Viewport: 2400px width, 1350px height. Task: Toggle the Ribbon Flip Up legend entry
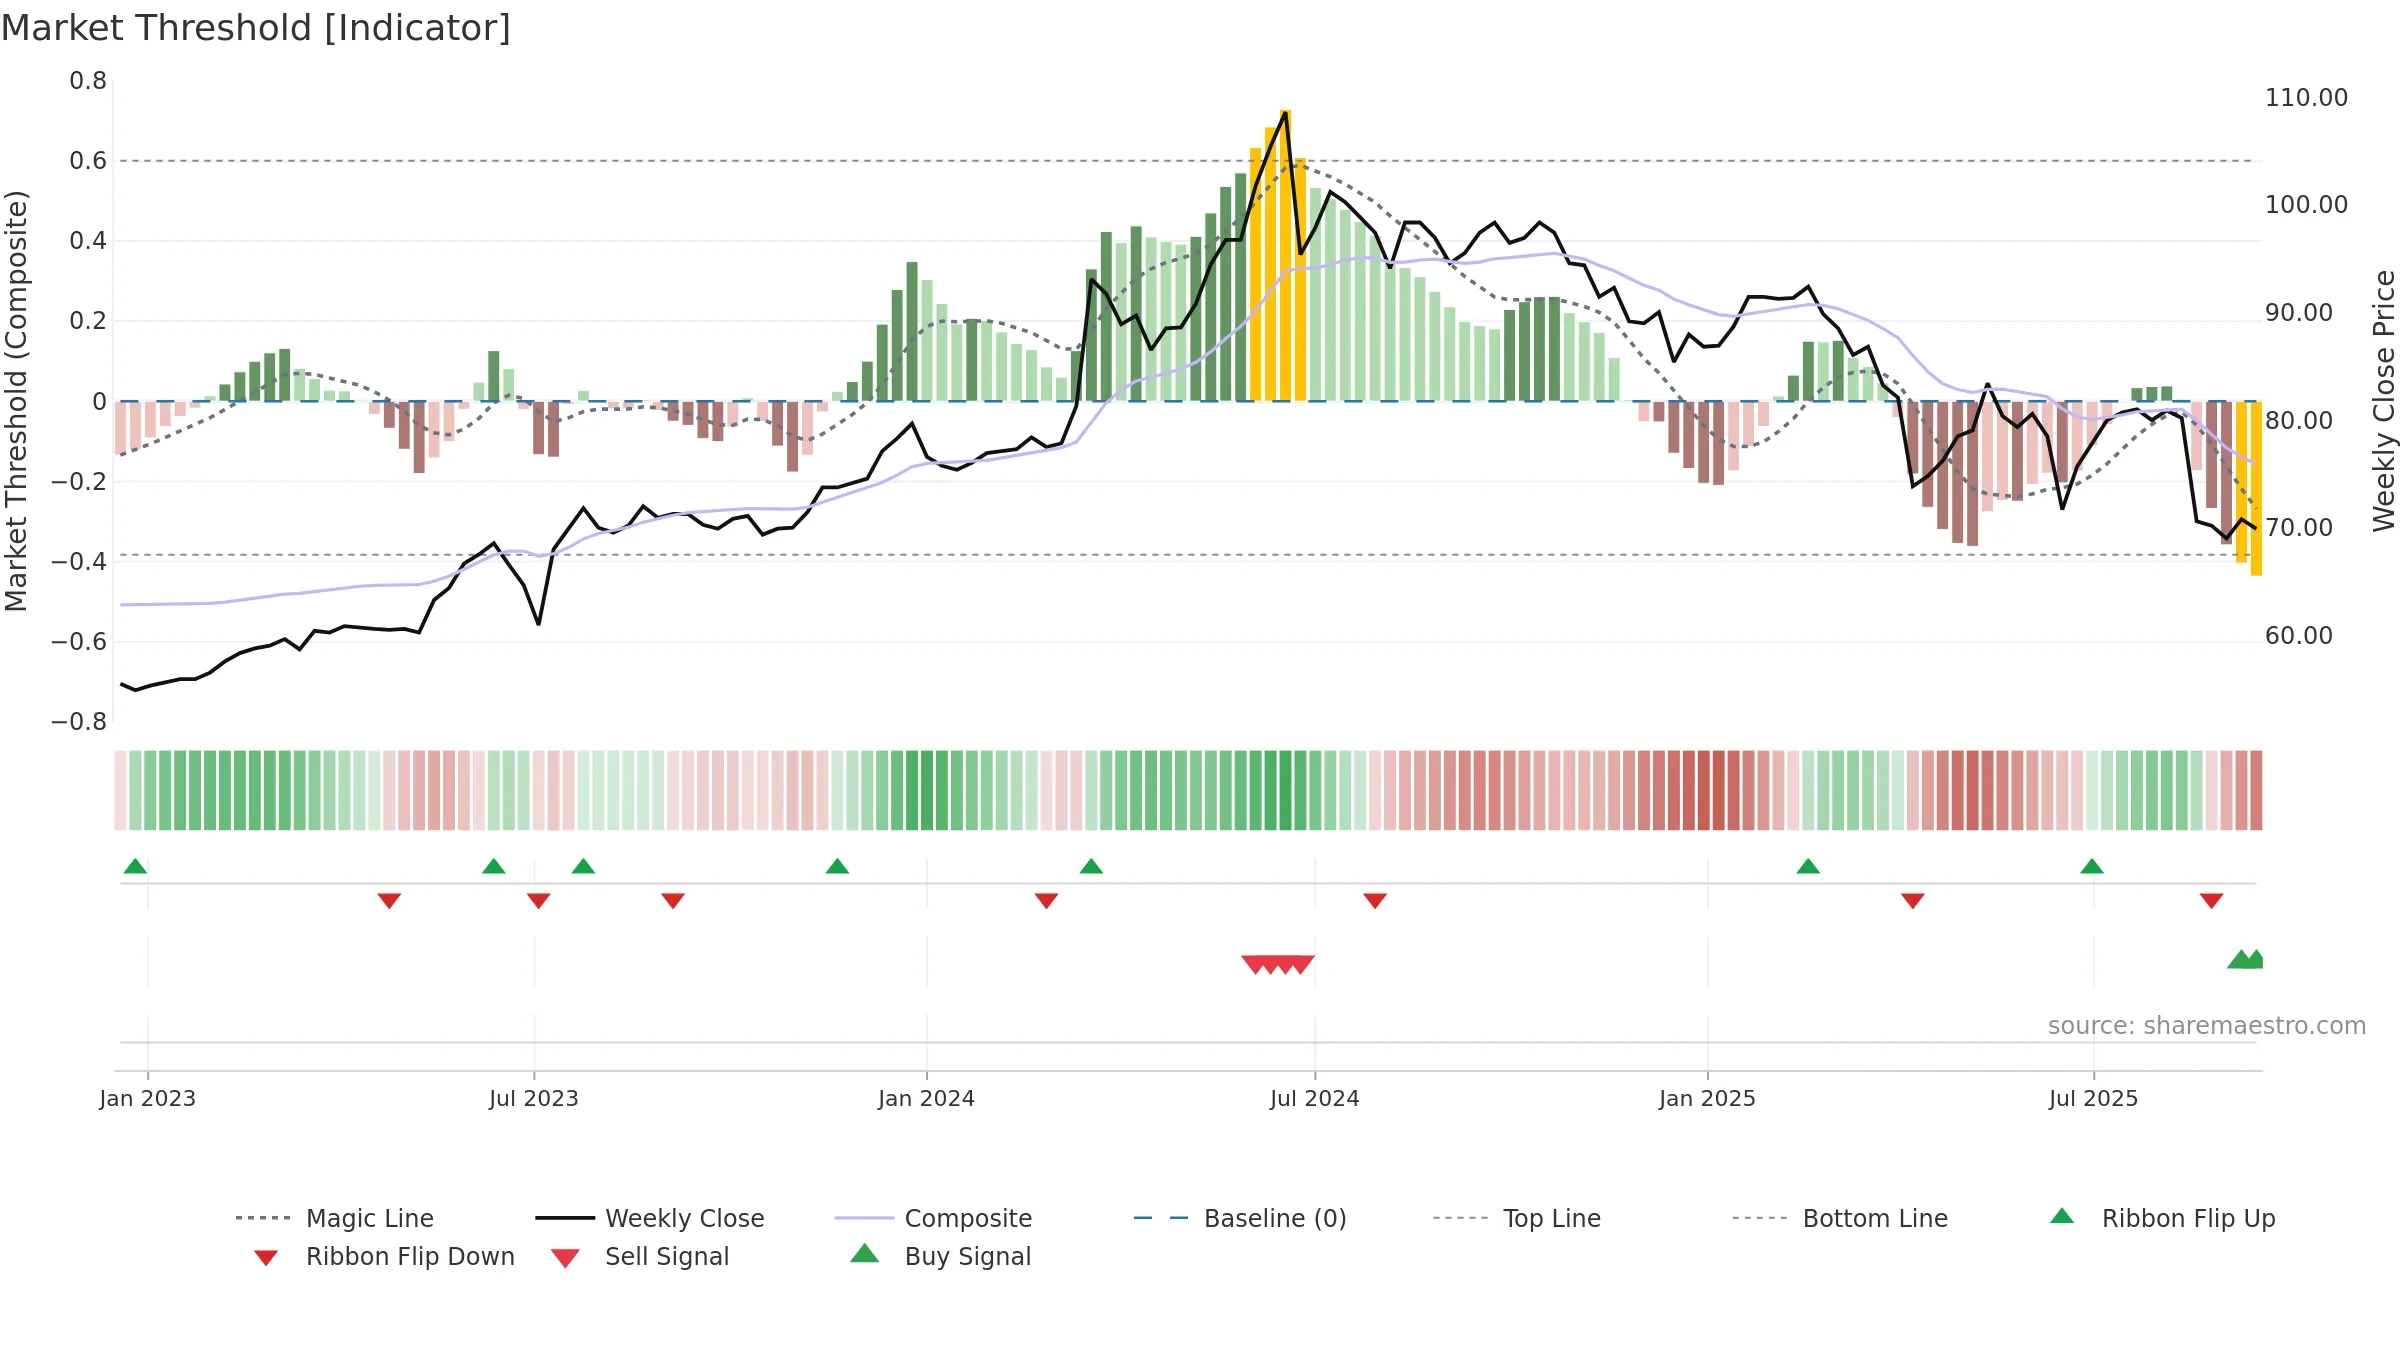click(2162, 1218)
